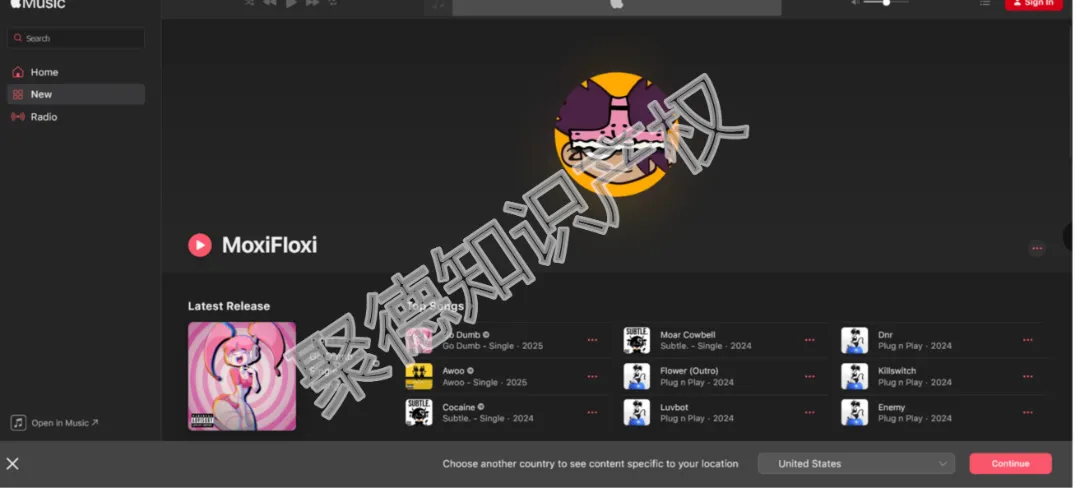The width and height of the screenshot is (1080, 491).
Task: Close the country selection banner
Action: click(x=12, y=463)
